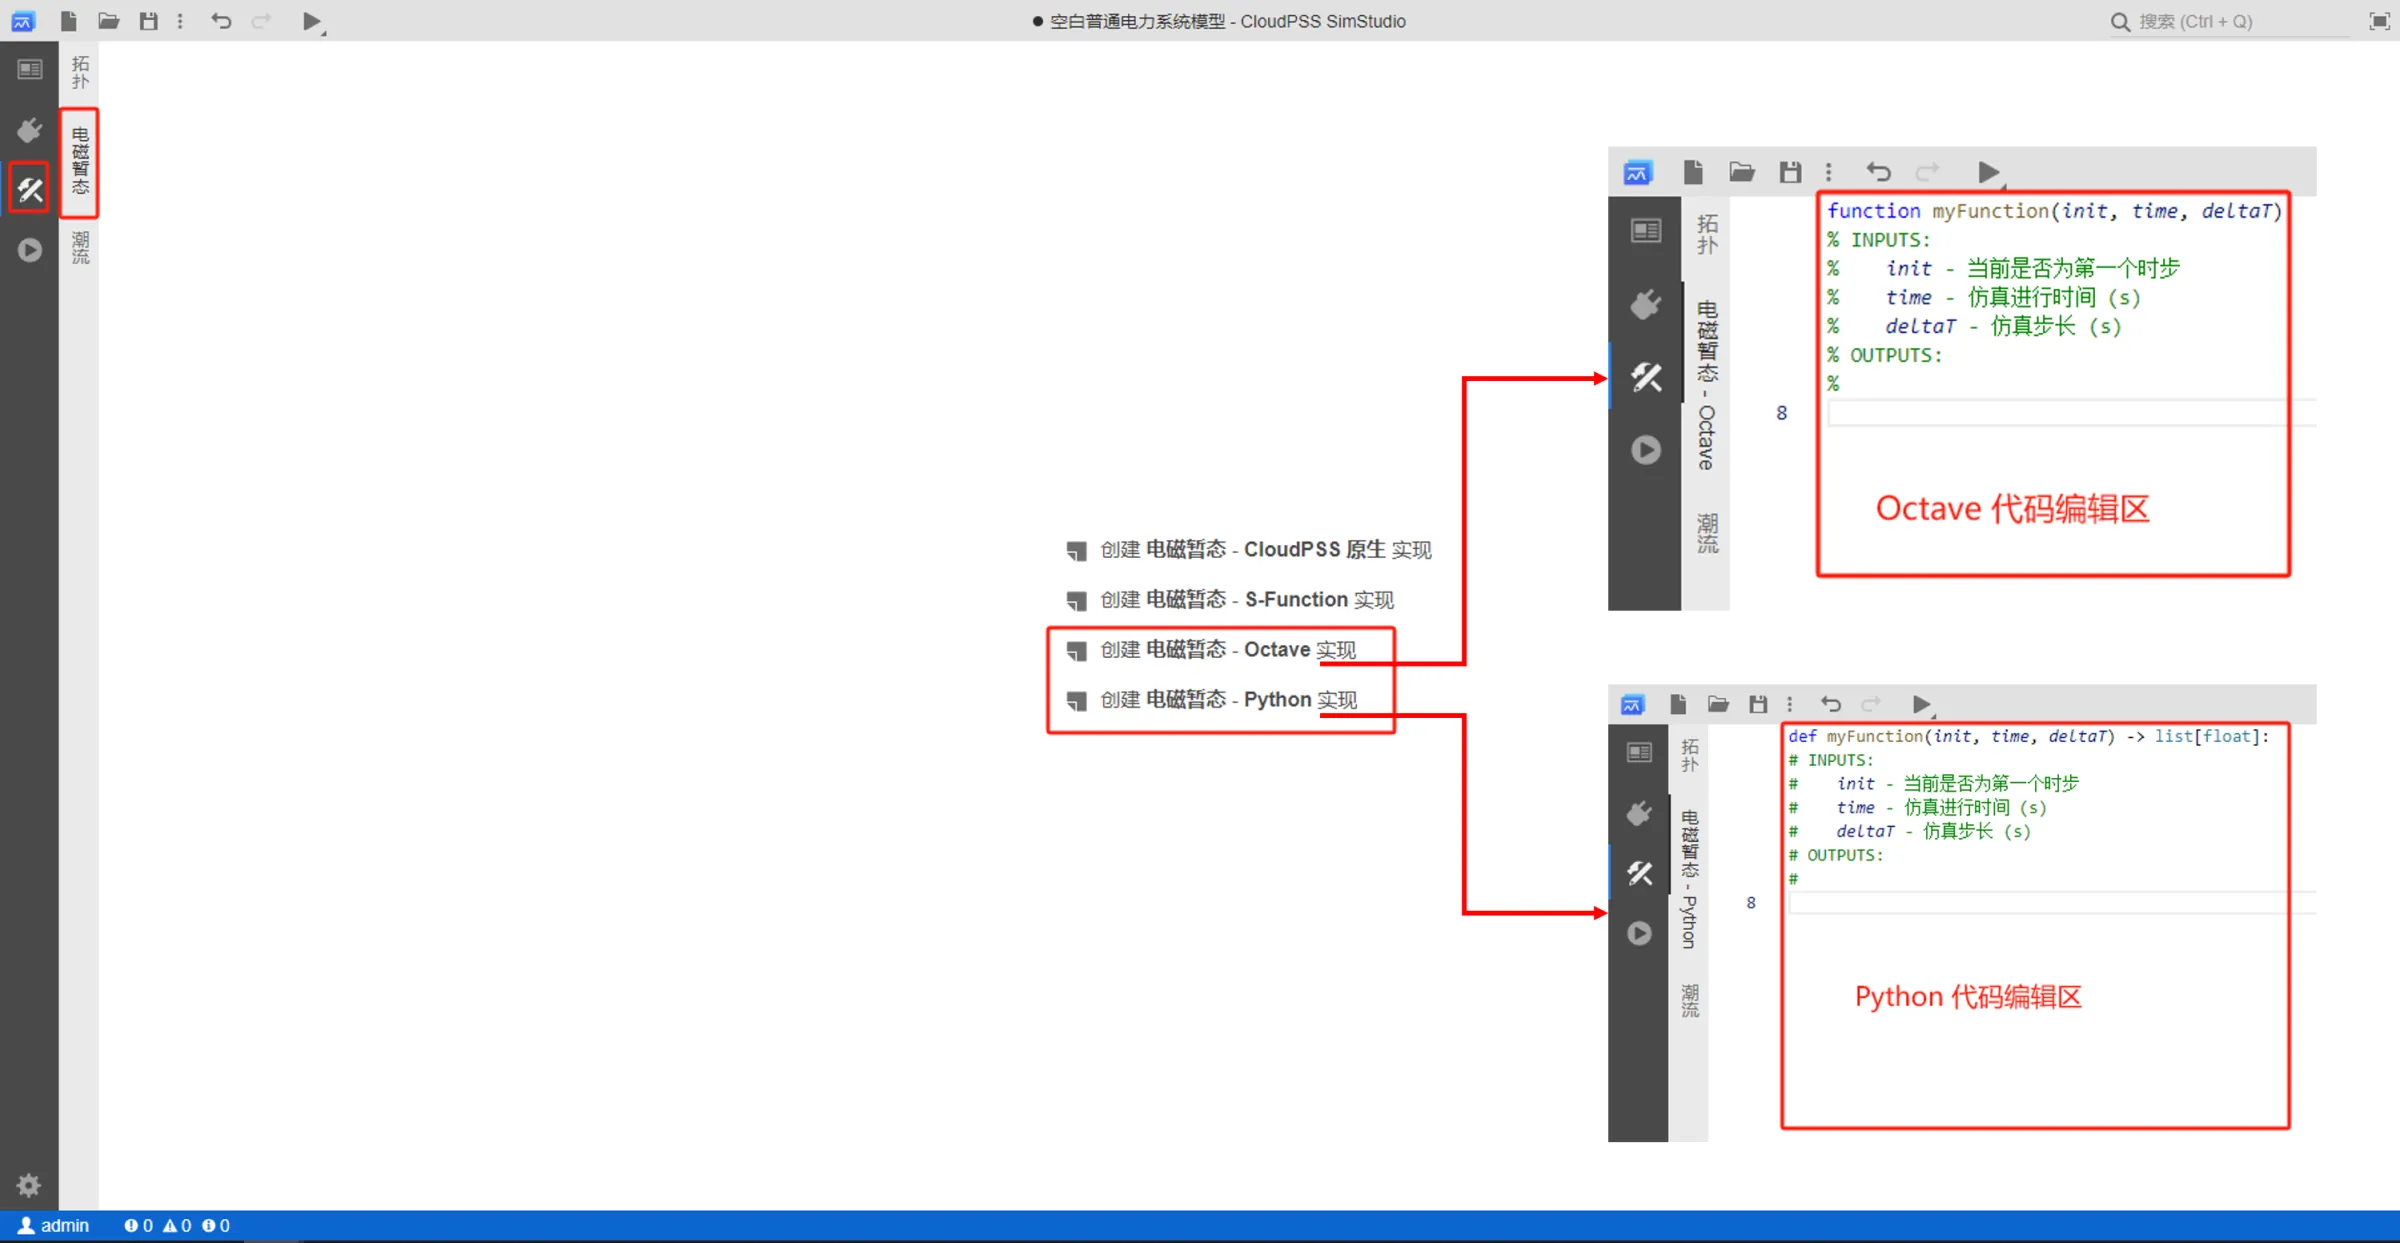This screenshot has height=1243, width=2400.
Task: Open the main toolbar more-options dots menu
Action: click(x=180, y=21)
